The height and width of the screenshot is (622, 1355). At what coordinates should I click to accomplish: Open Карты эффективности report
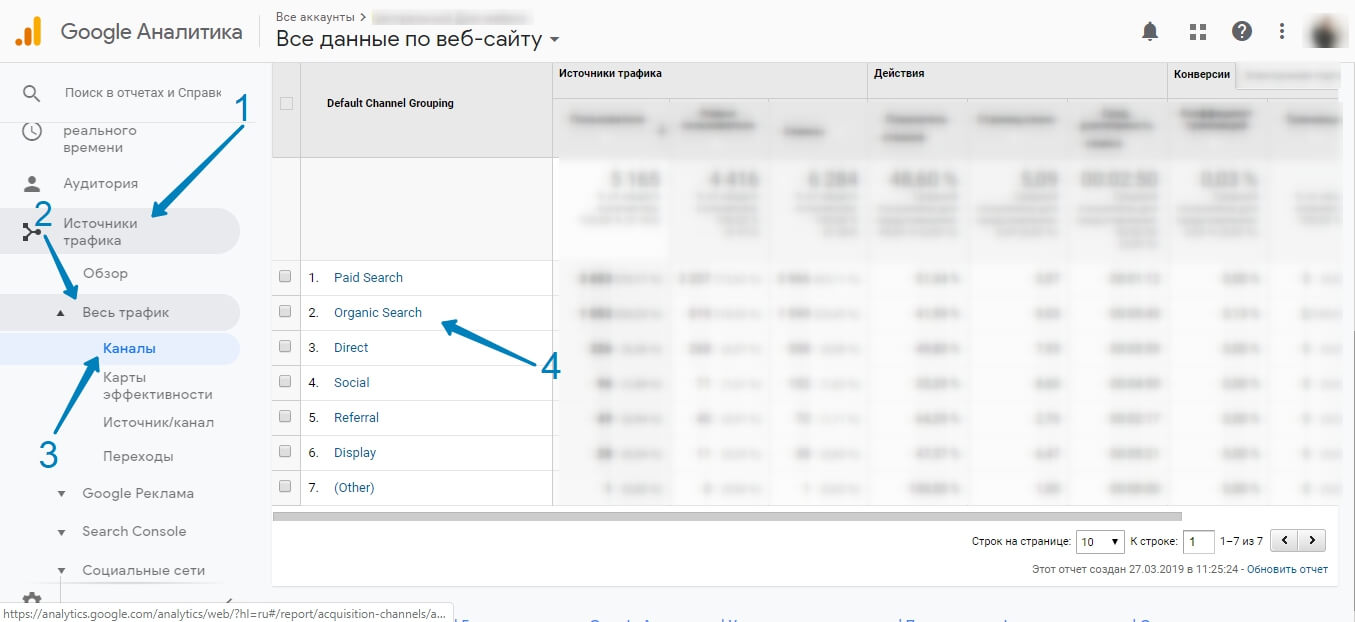tap(158, 386)
